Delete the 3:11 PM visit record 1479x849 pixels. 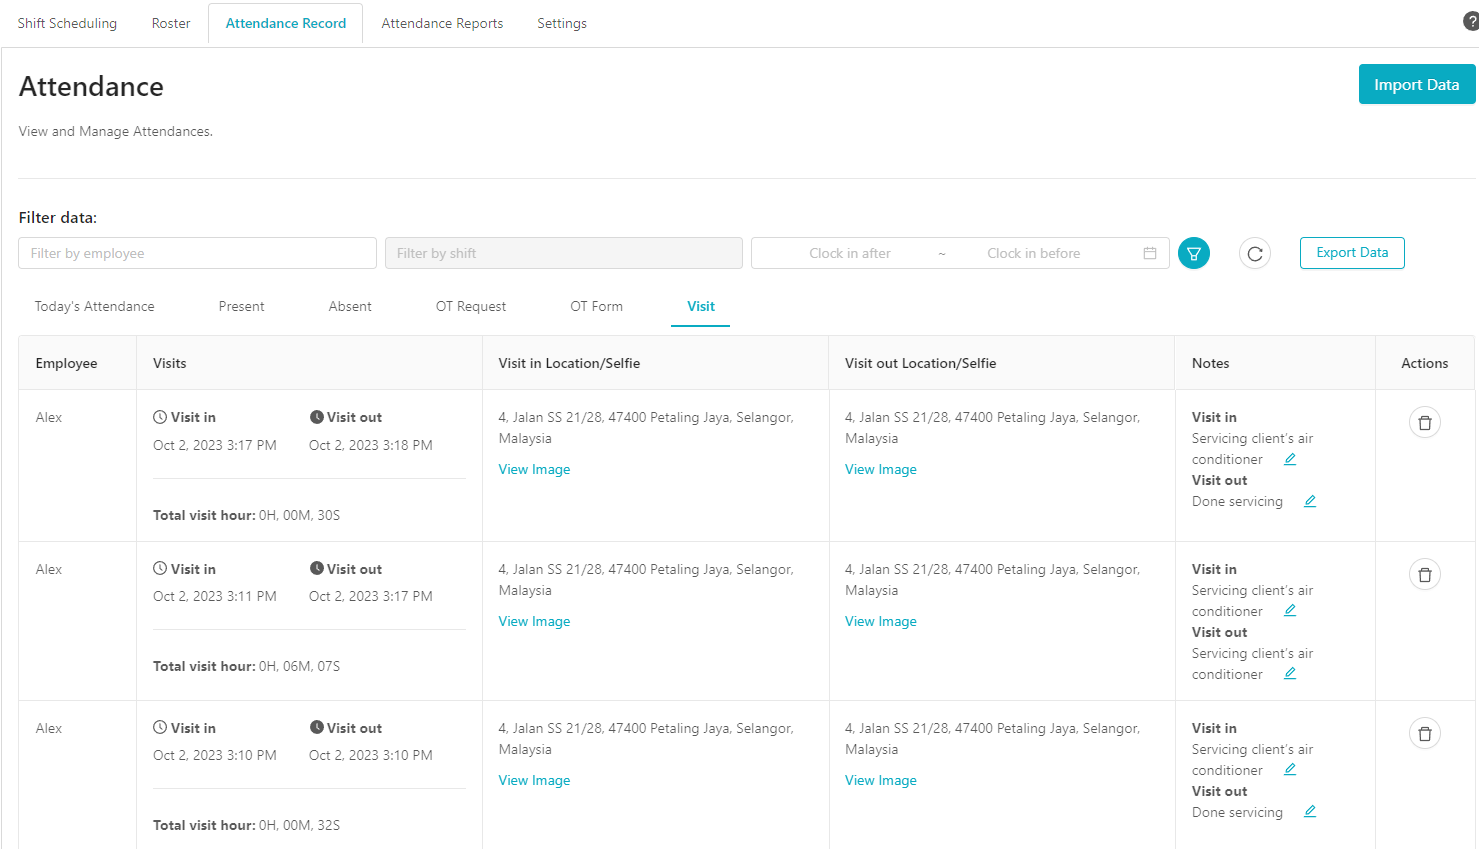(1425, 574)
